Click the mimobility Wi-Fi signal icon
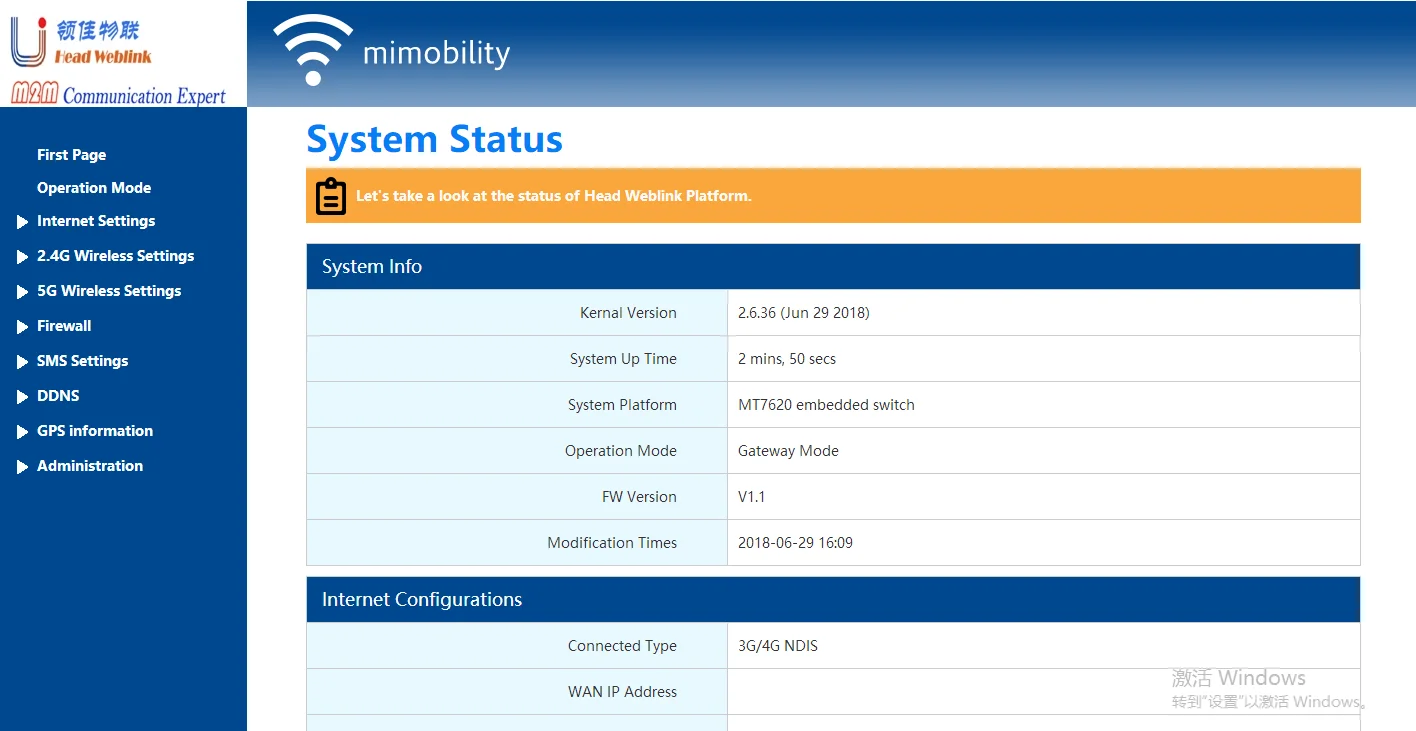Viewport: 1416px width, 731px height. click(x=313, y=50)
